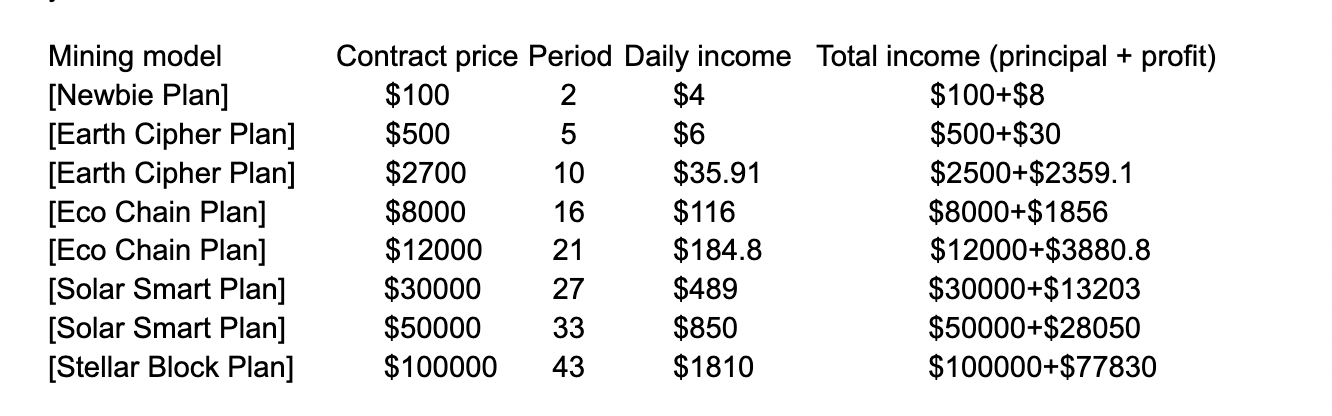Click the Period column header

tap(570, 57)
